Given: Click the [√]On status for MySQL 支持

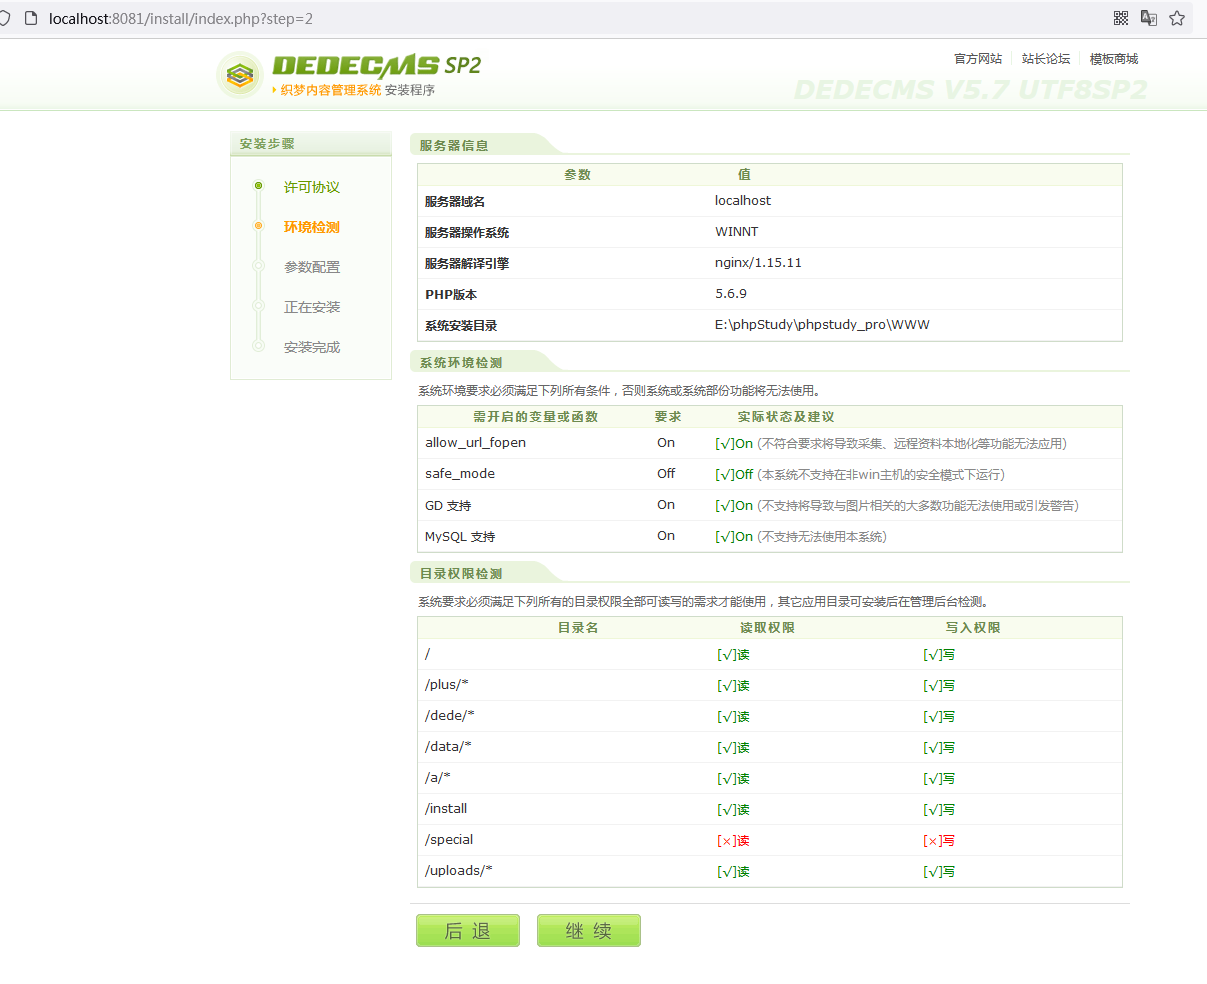Looking at the screenshot, I should [734, 536].
